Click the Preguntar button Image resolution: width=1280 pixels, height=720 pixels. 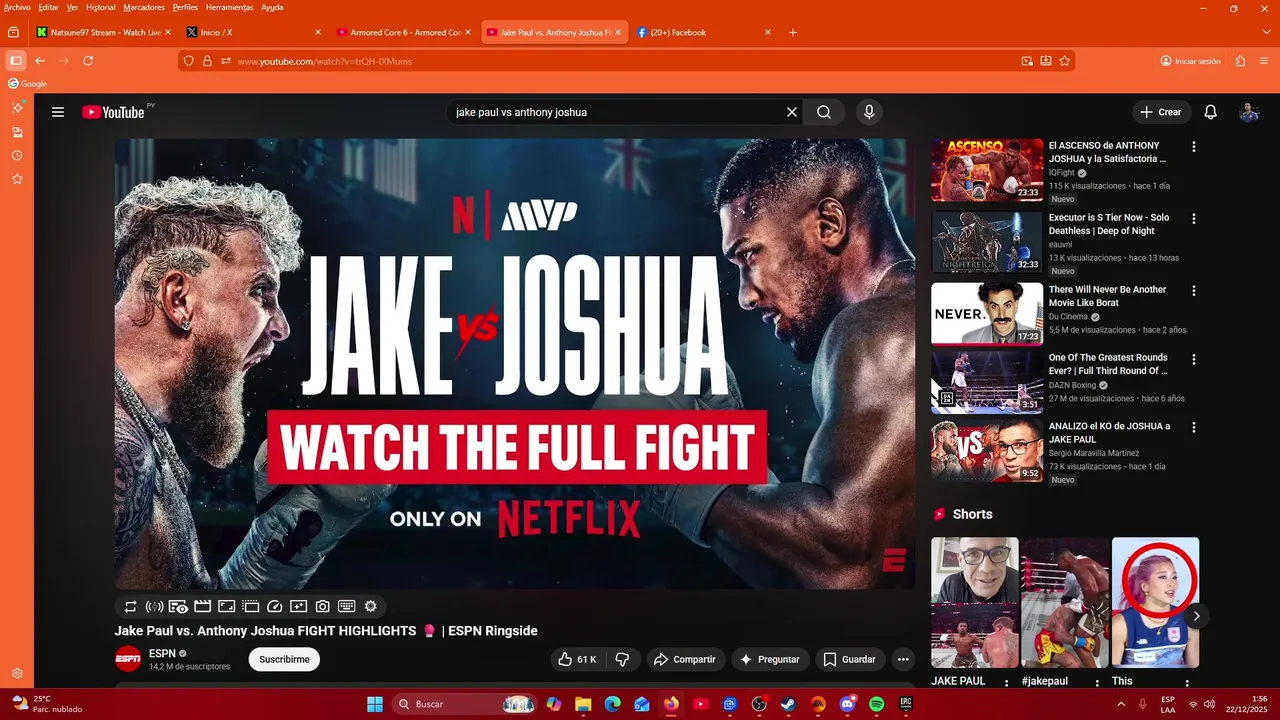pos(769,659)
